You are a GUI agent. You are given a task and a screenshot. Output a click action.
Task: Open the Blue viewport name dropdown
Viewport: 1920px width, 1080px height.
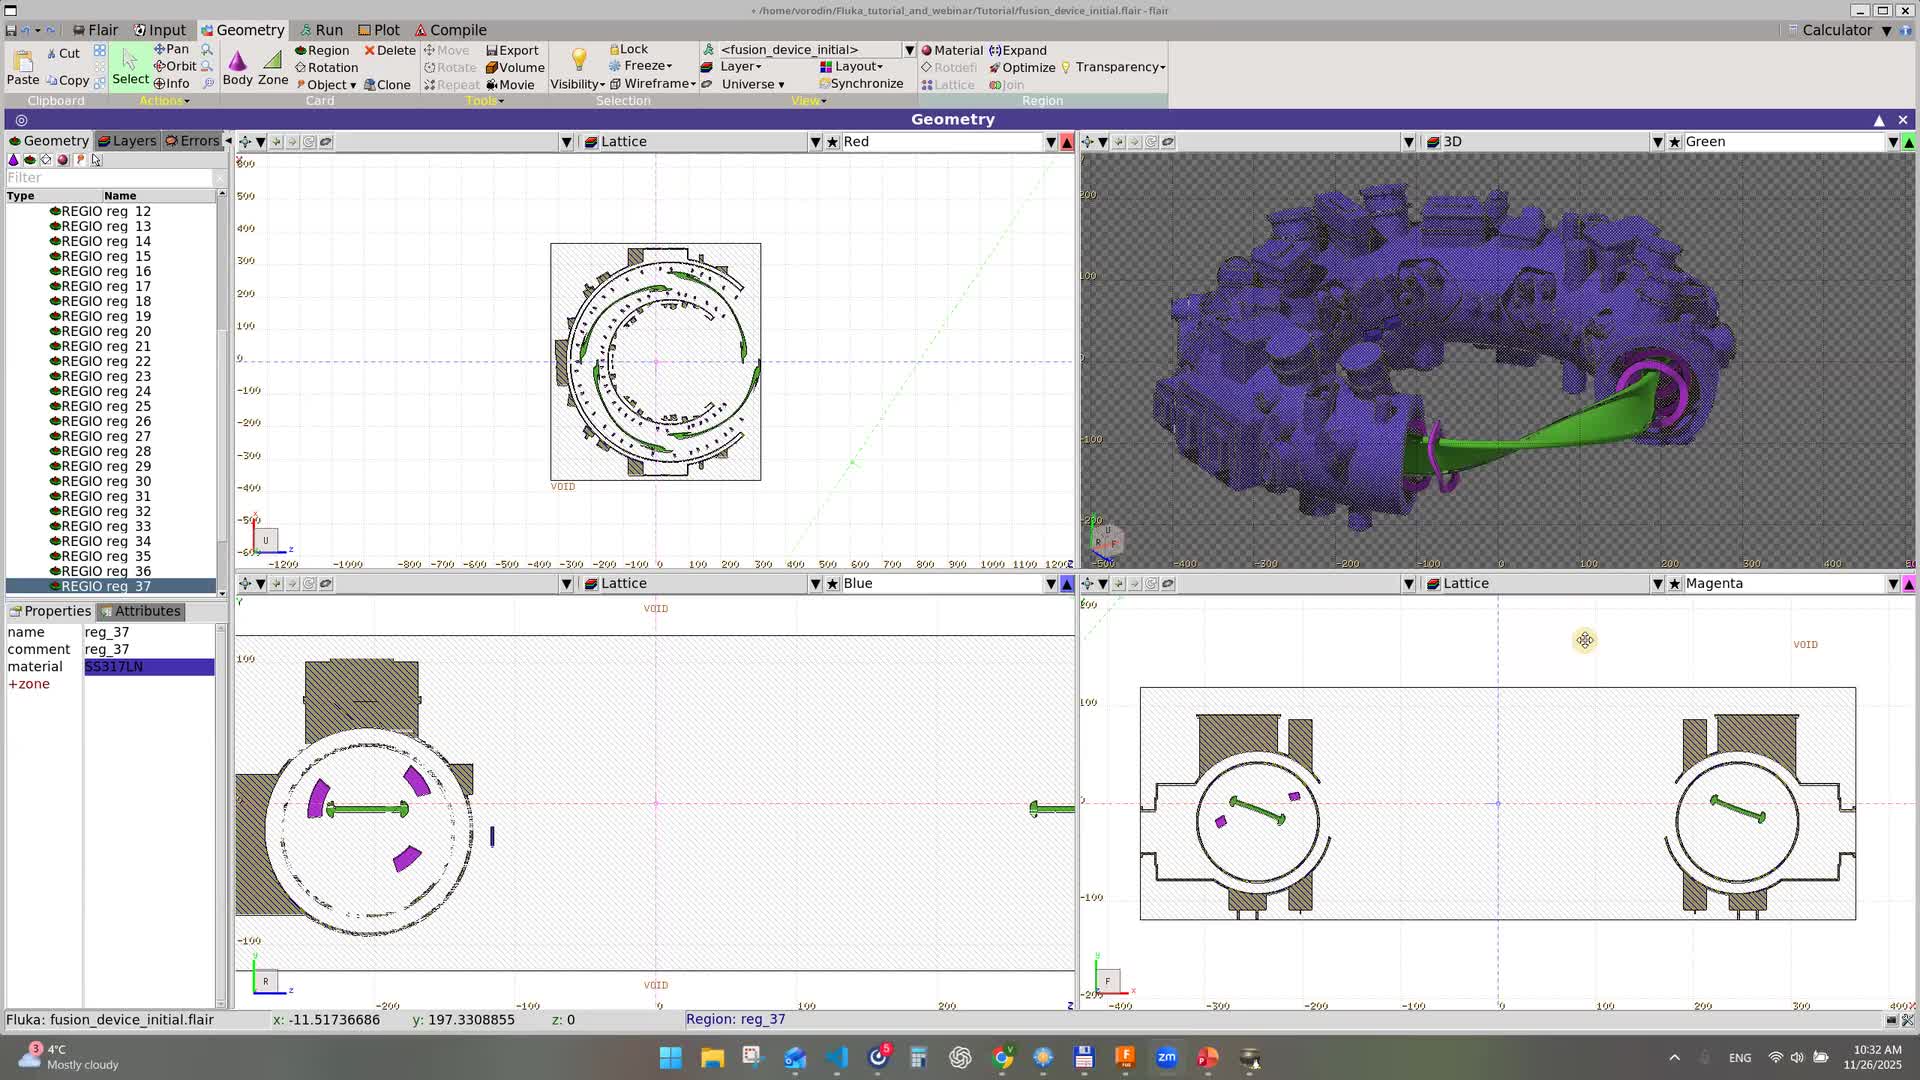point(1051,584)
